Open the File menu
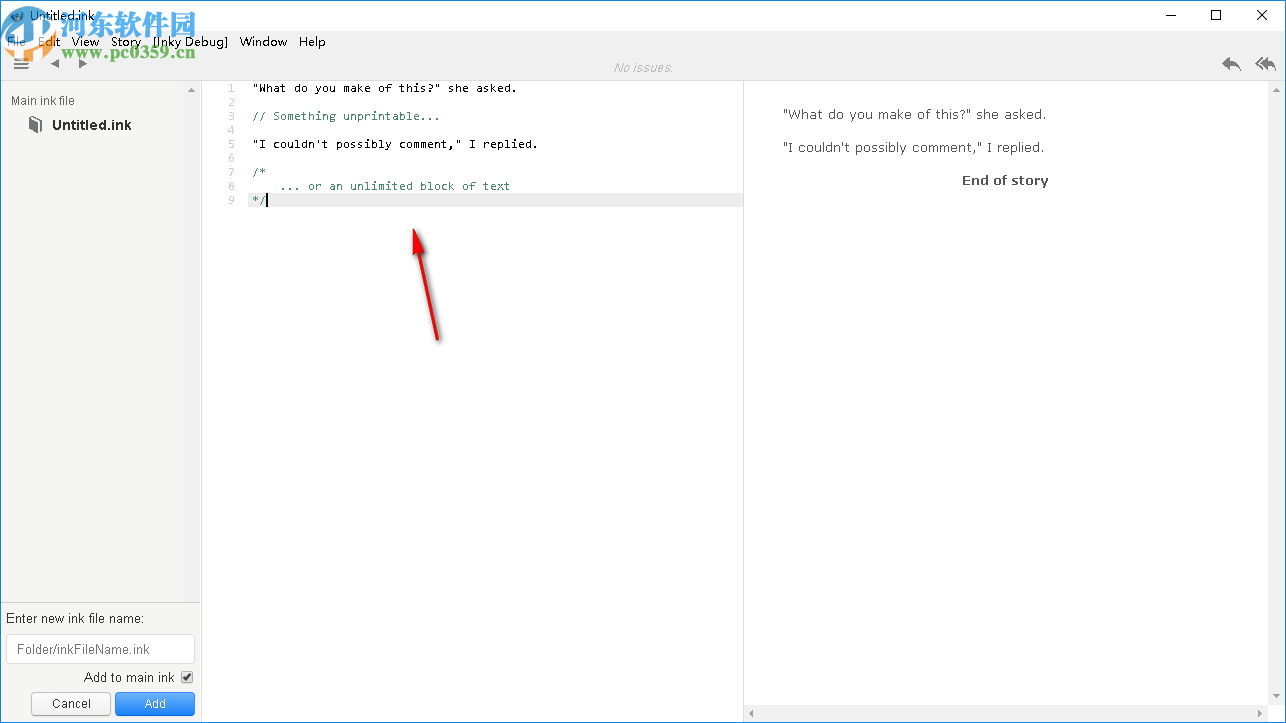1286x723 pixels. (16, 42)
